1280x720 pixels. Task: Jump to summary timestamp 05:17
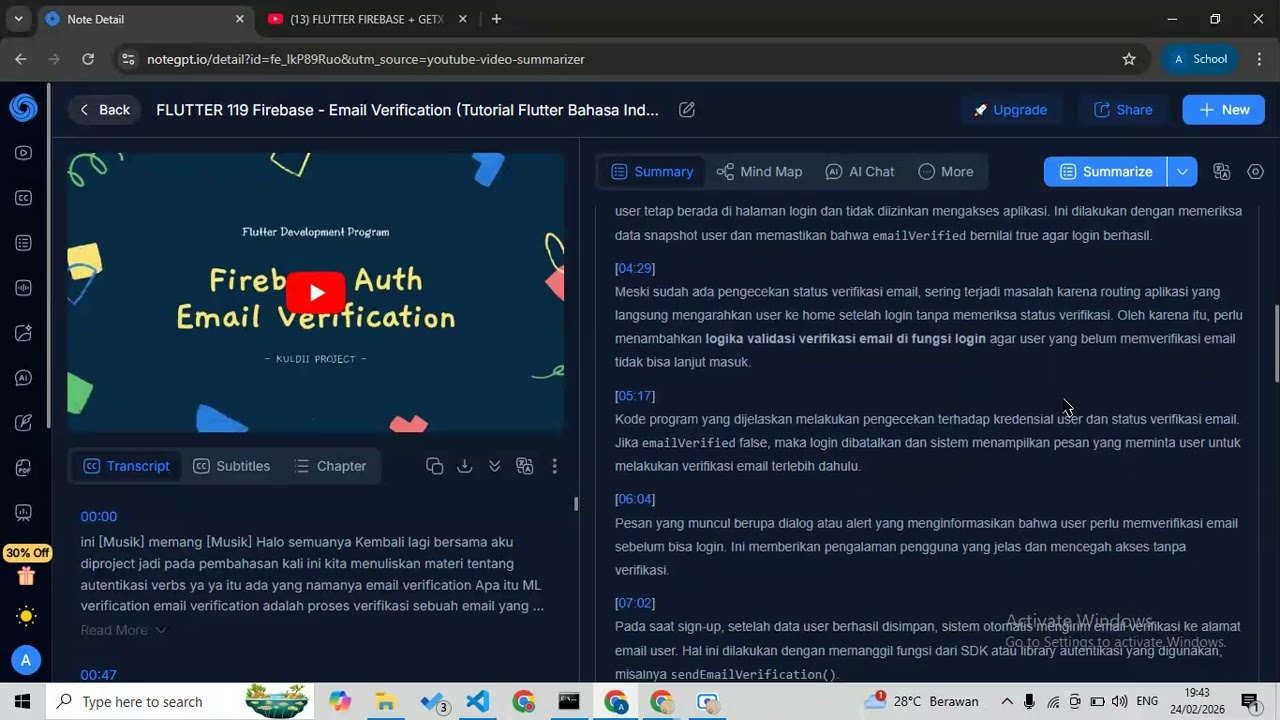click(x=635, y=396)
